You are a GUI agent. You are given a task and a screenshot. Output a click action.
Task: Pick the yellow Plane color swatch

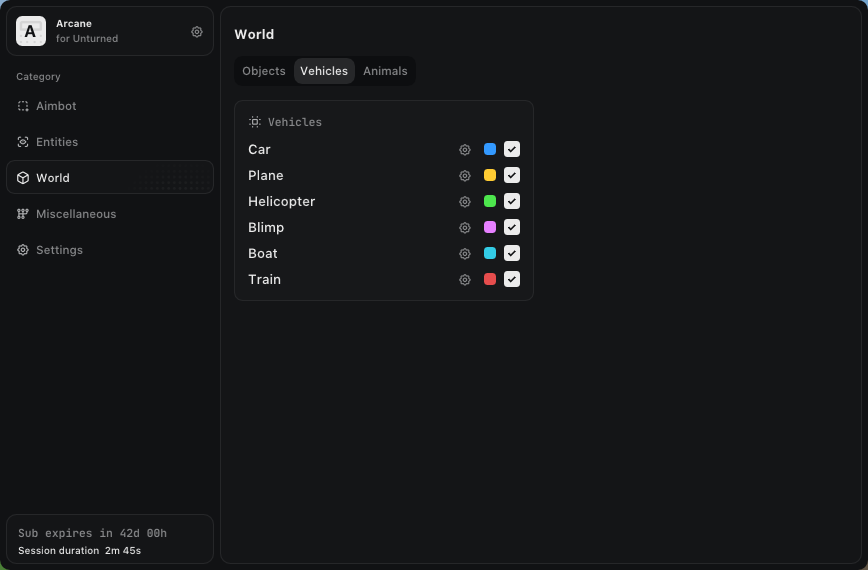point(490,176)
